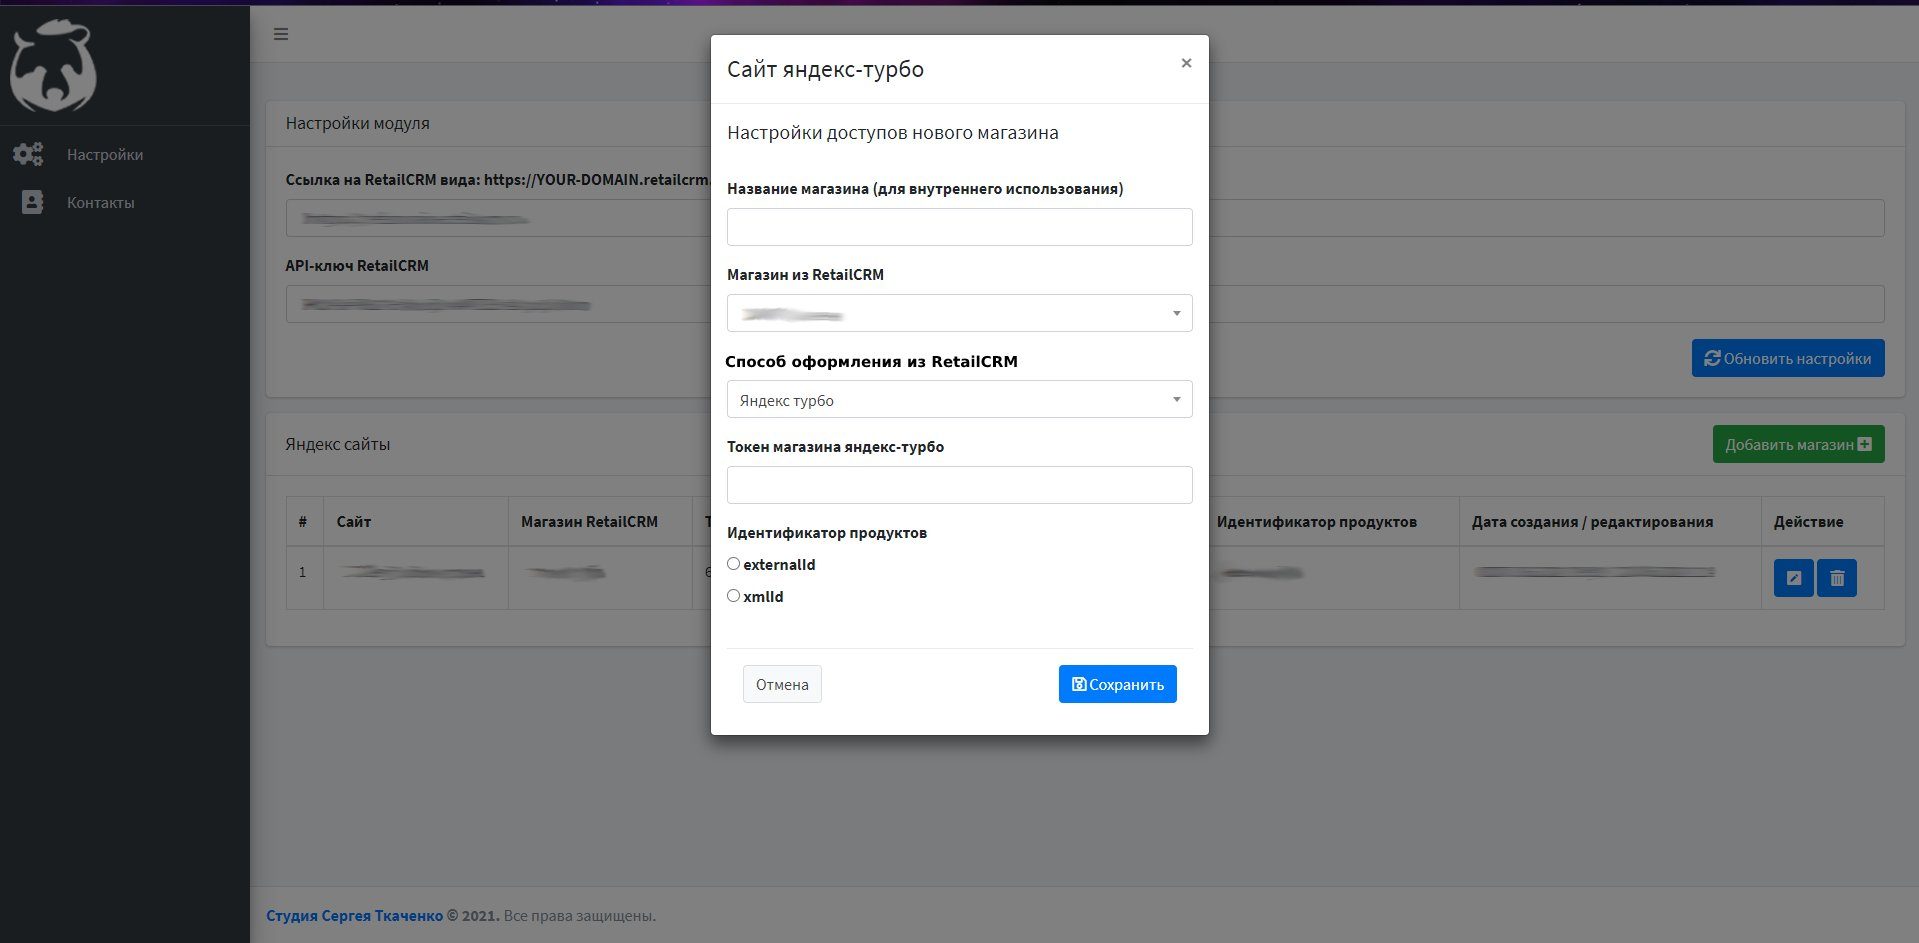Select the xmlId radio option
Screen dimensions: 1919x943
733,596
